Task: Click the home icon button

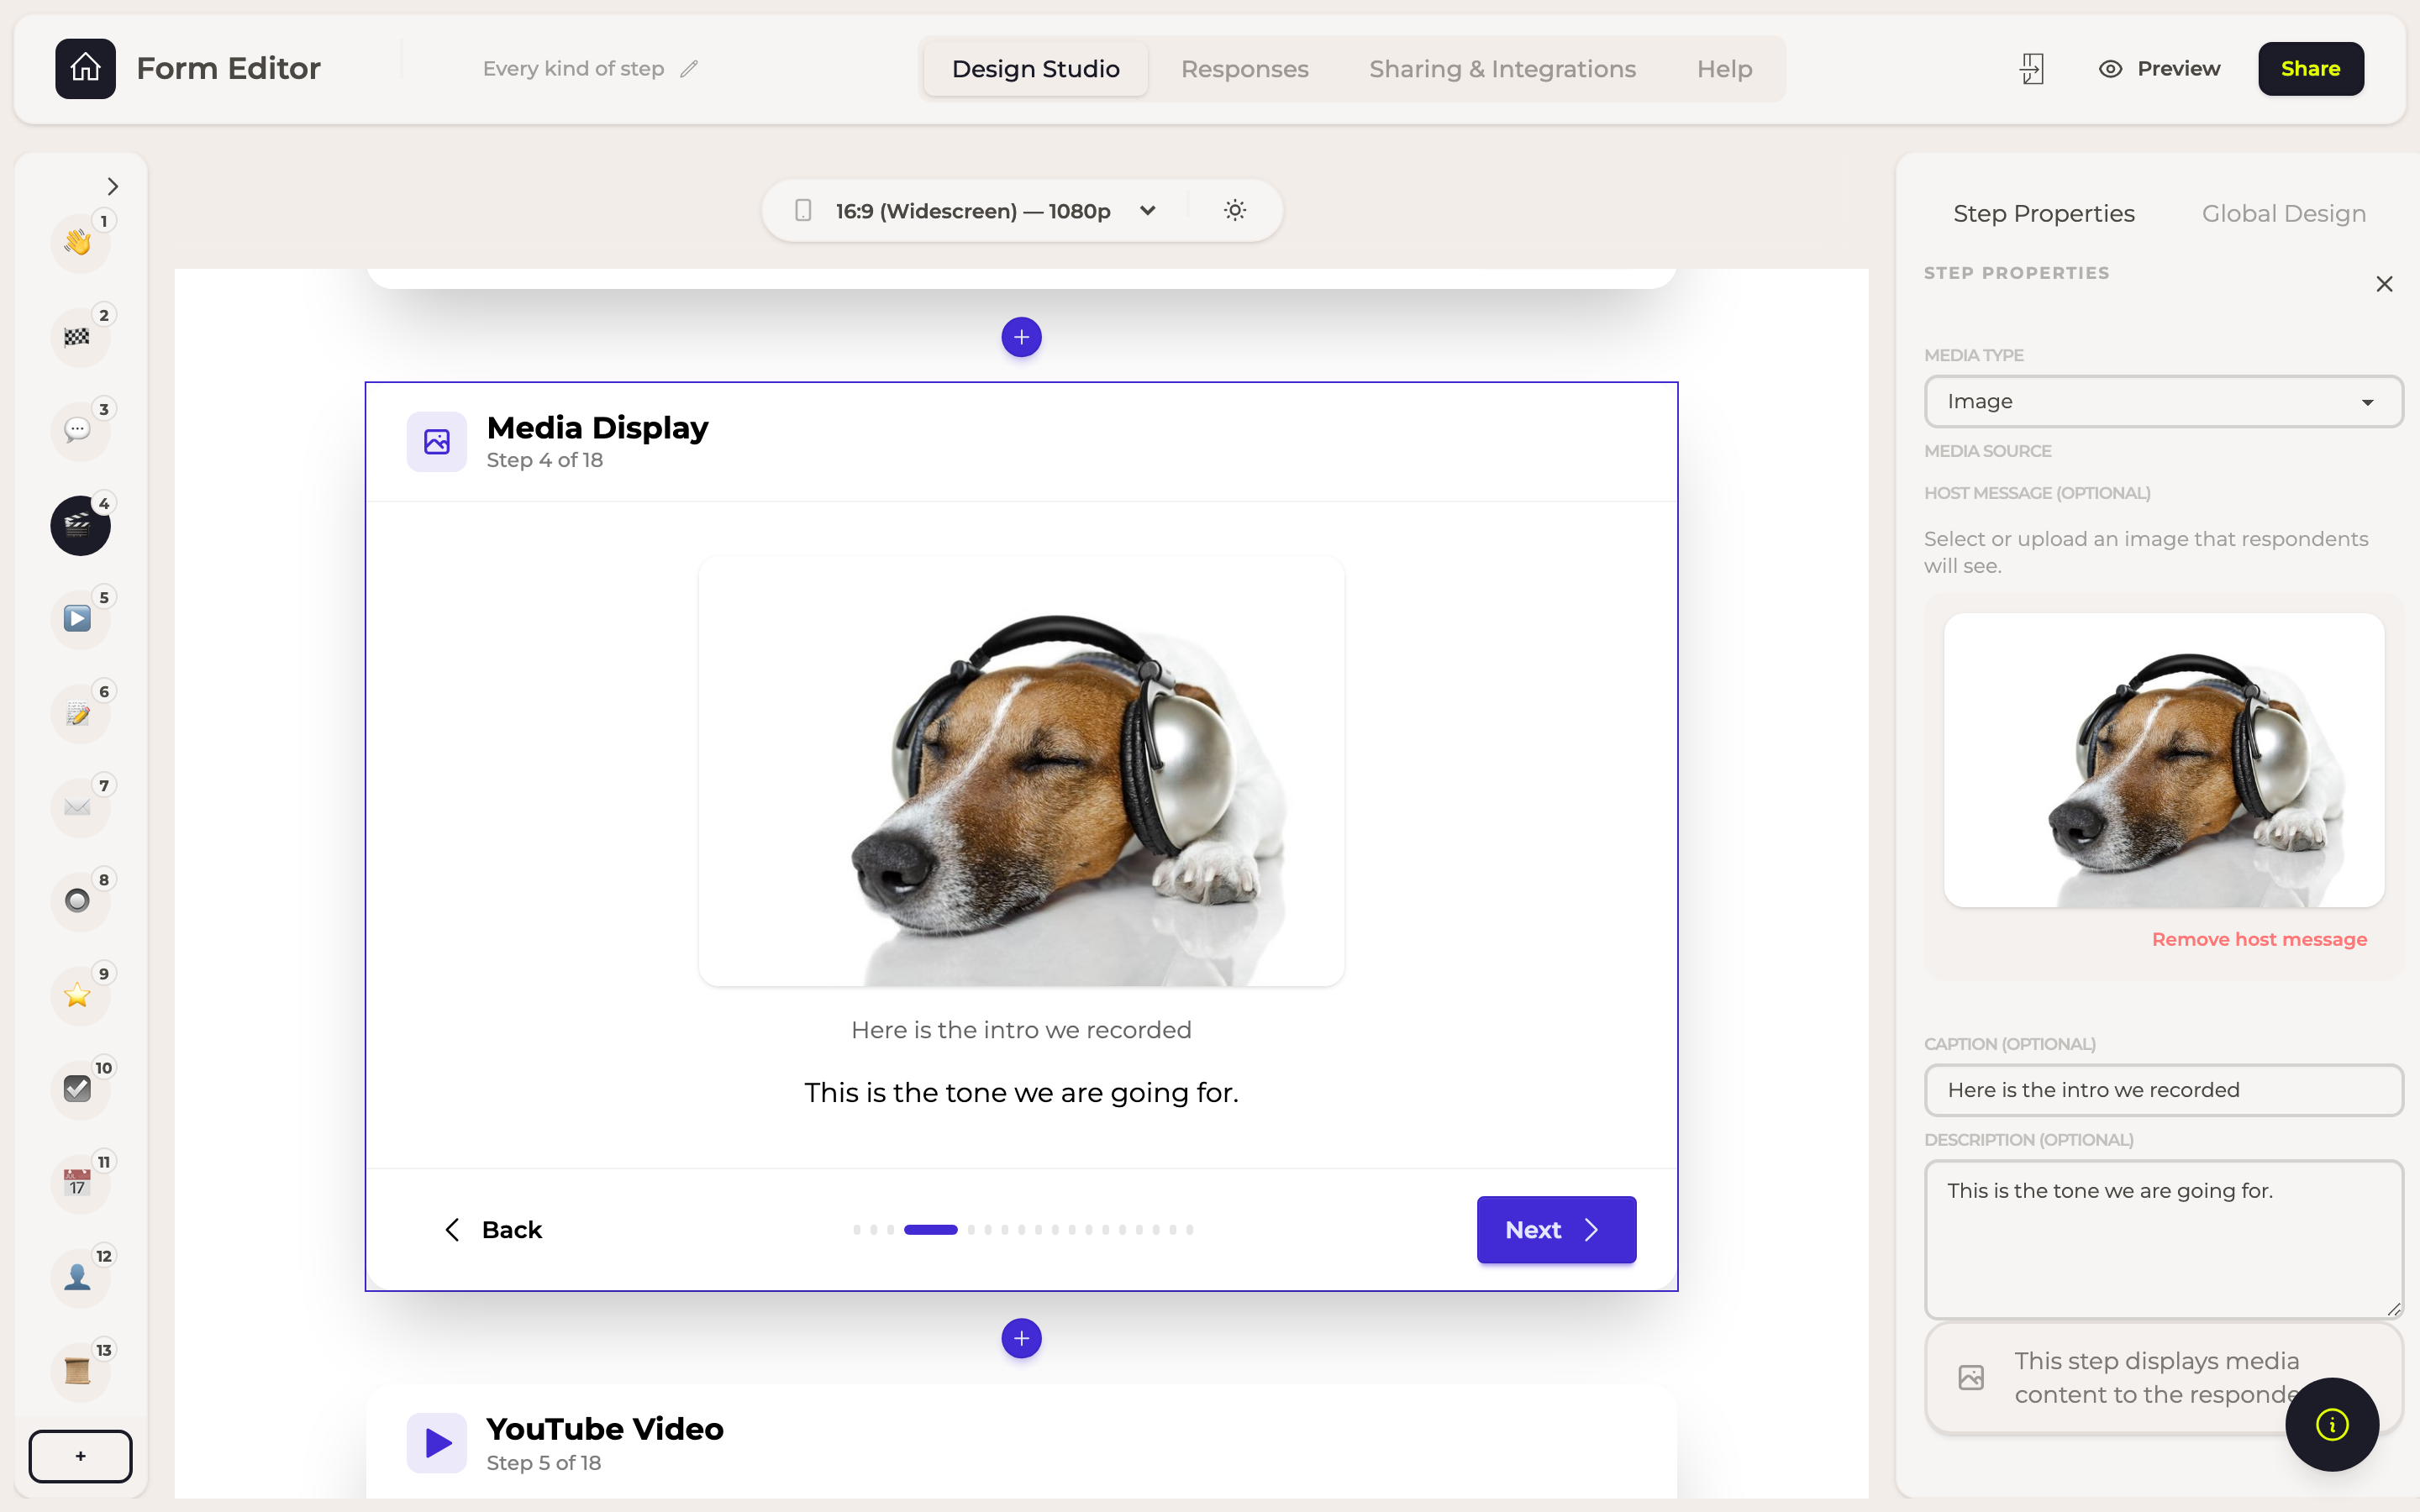Action: pos(85,68)
